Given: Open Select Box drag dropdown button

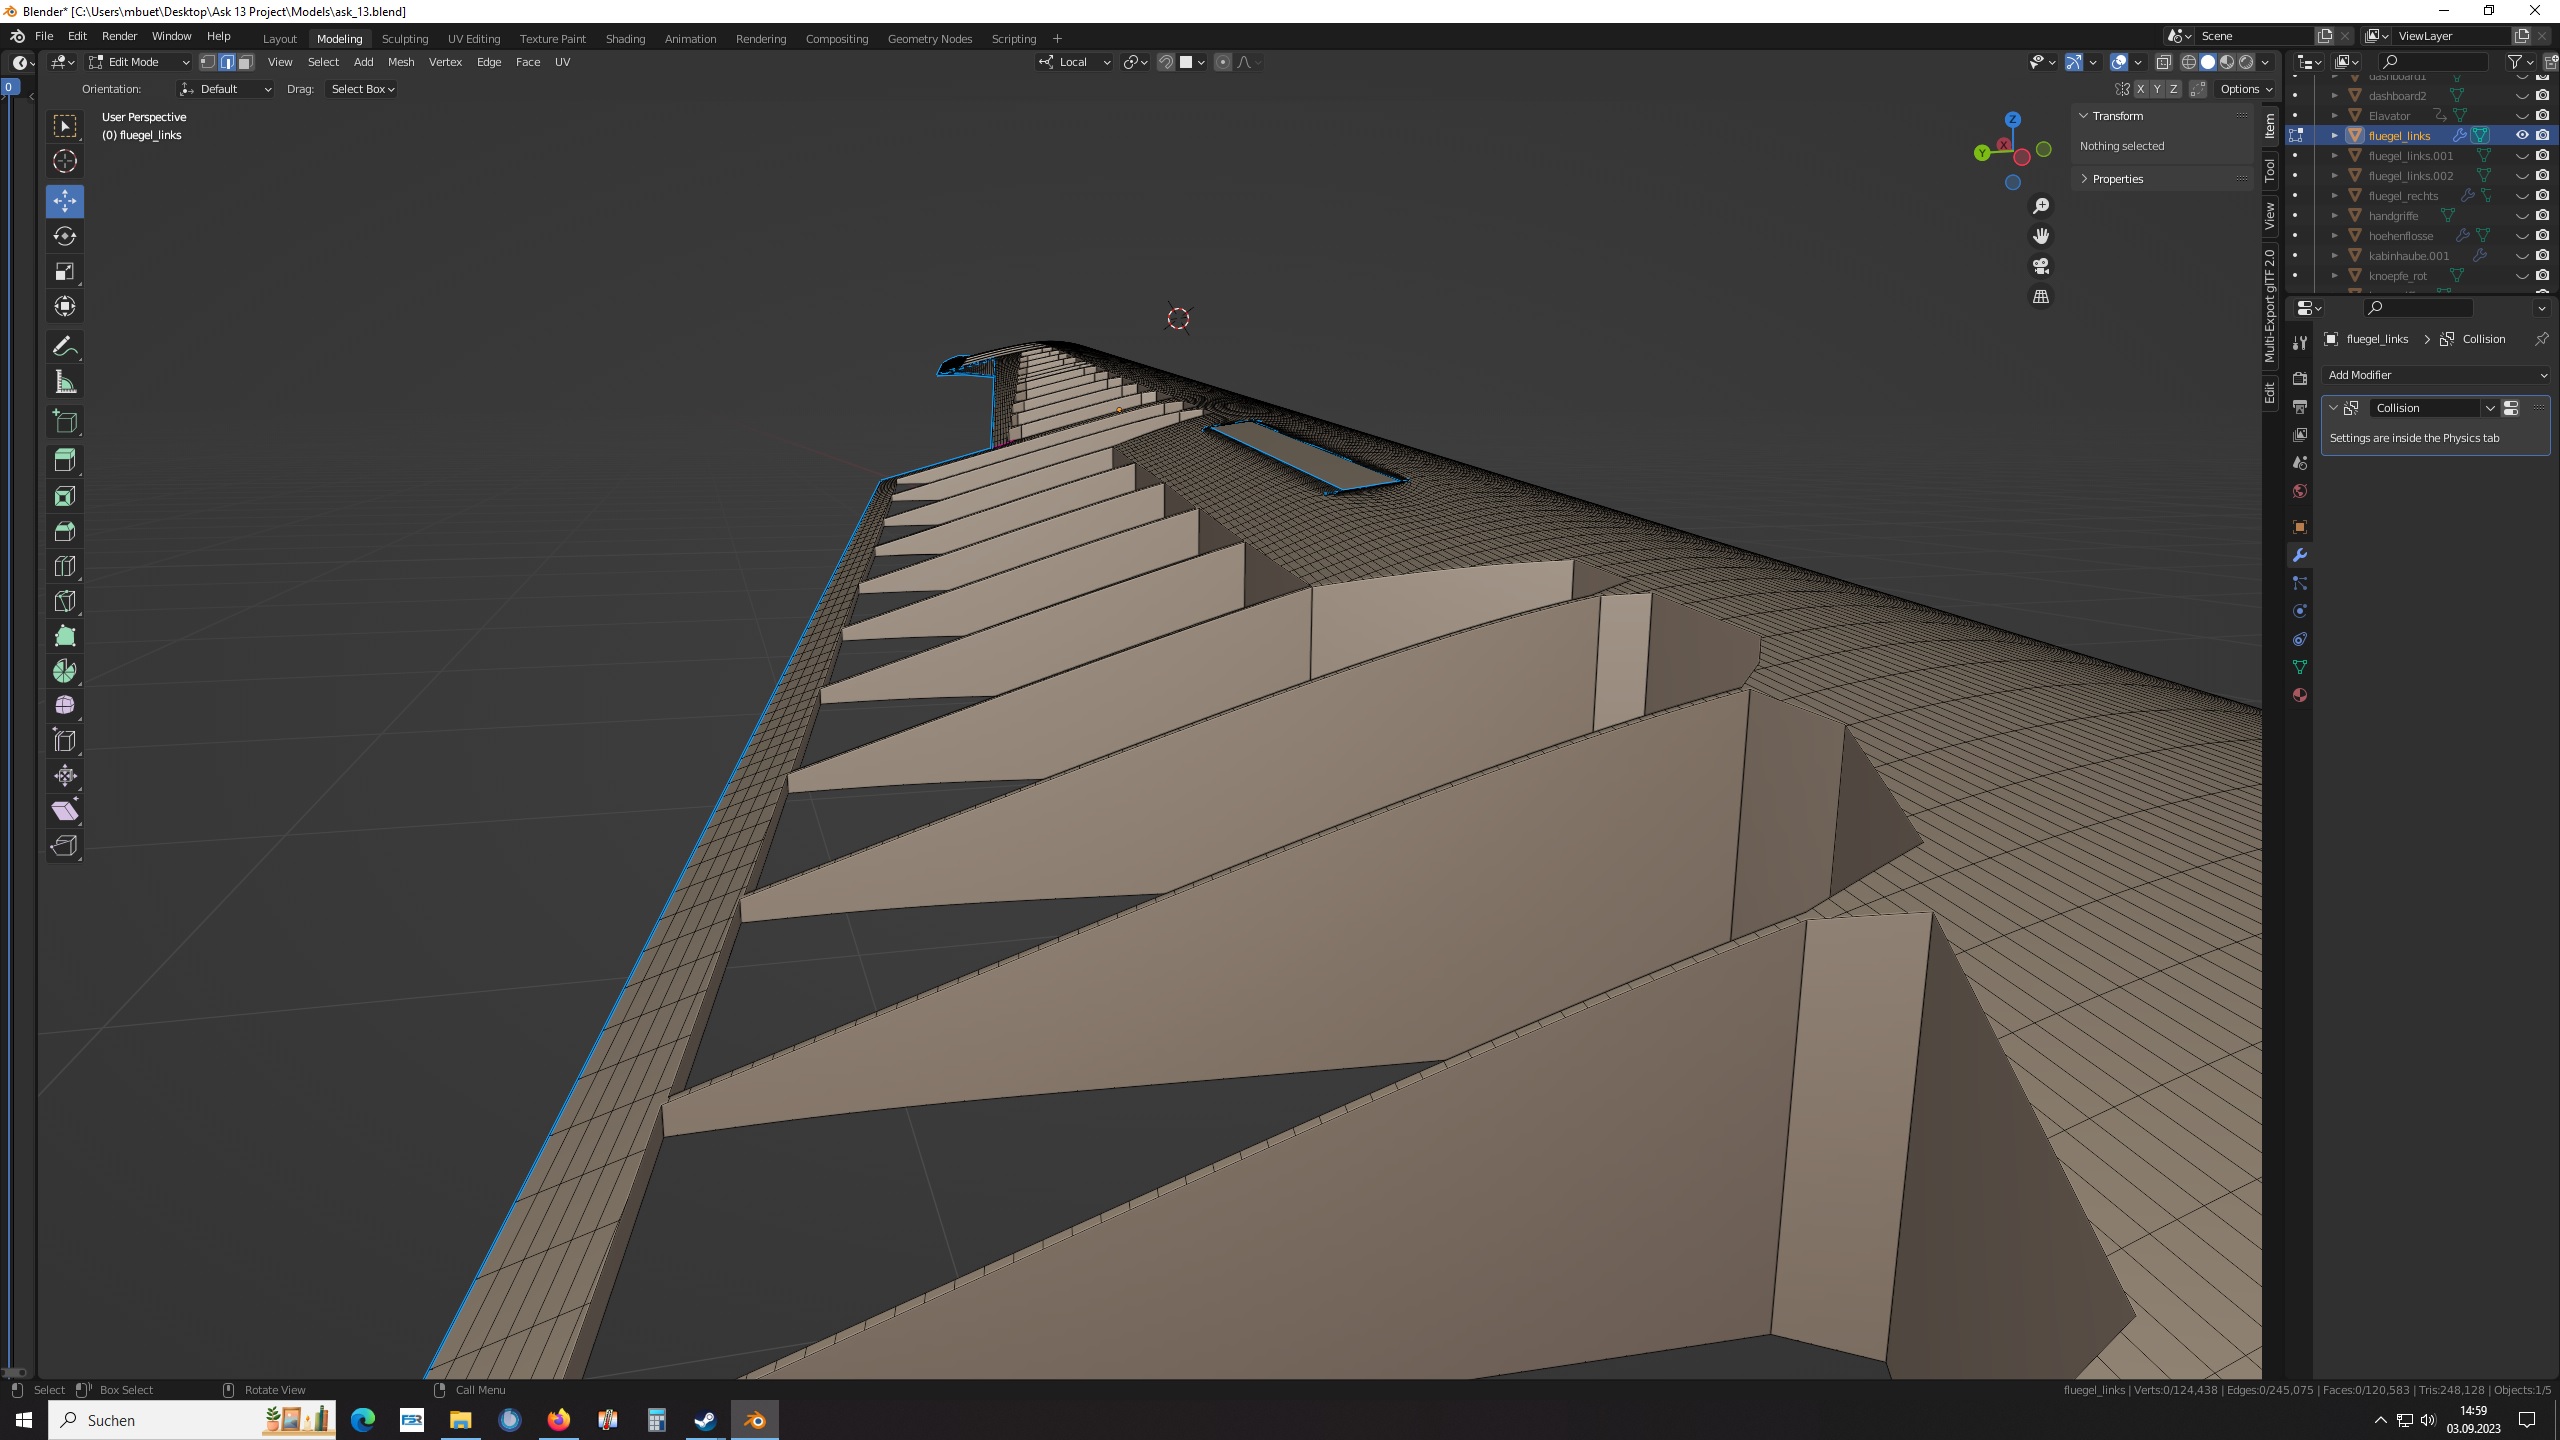Looking at the screenshot, I should 362,89.
